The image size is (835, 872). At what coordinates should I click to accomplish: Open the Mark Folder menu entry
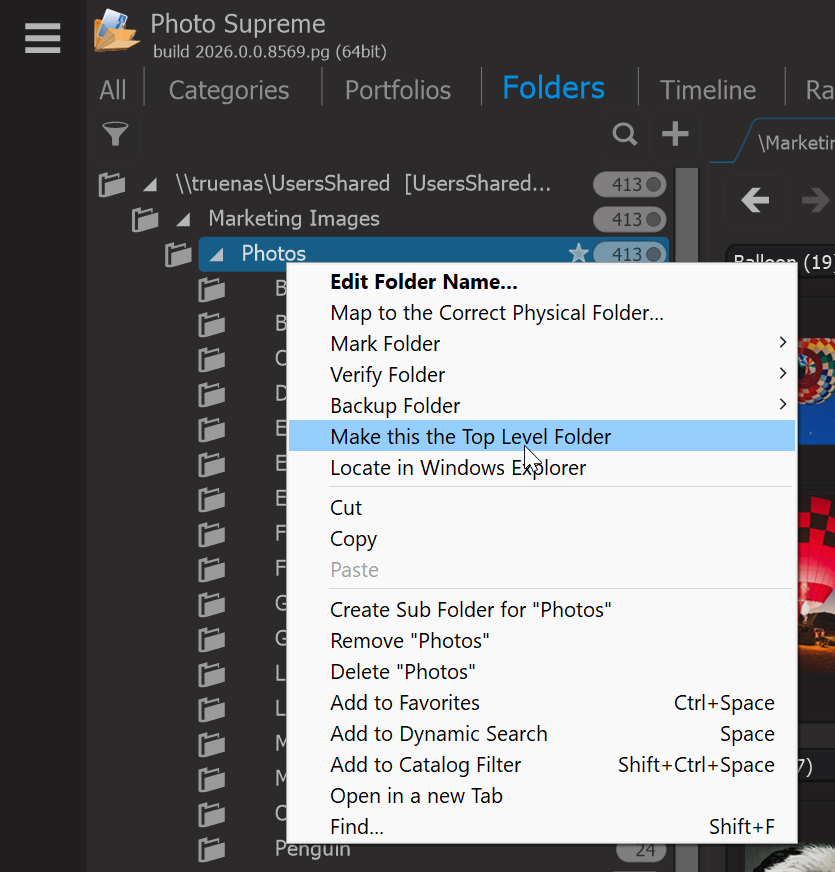pyautogui.click(x=542, y=344)
